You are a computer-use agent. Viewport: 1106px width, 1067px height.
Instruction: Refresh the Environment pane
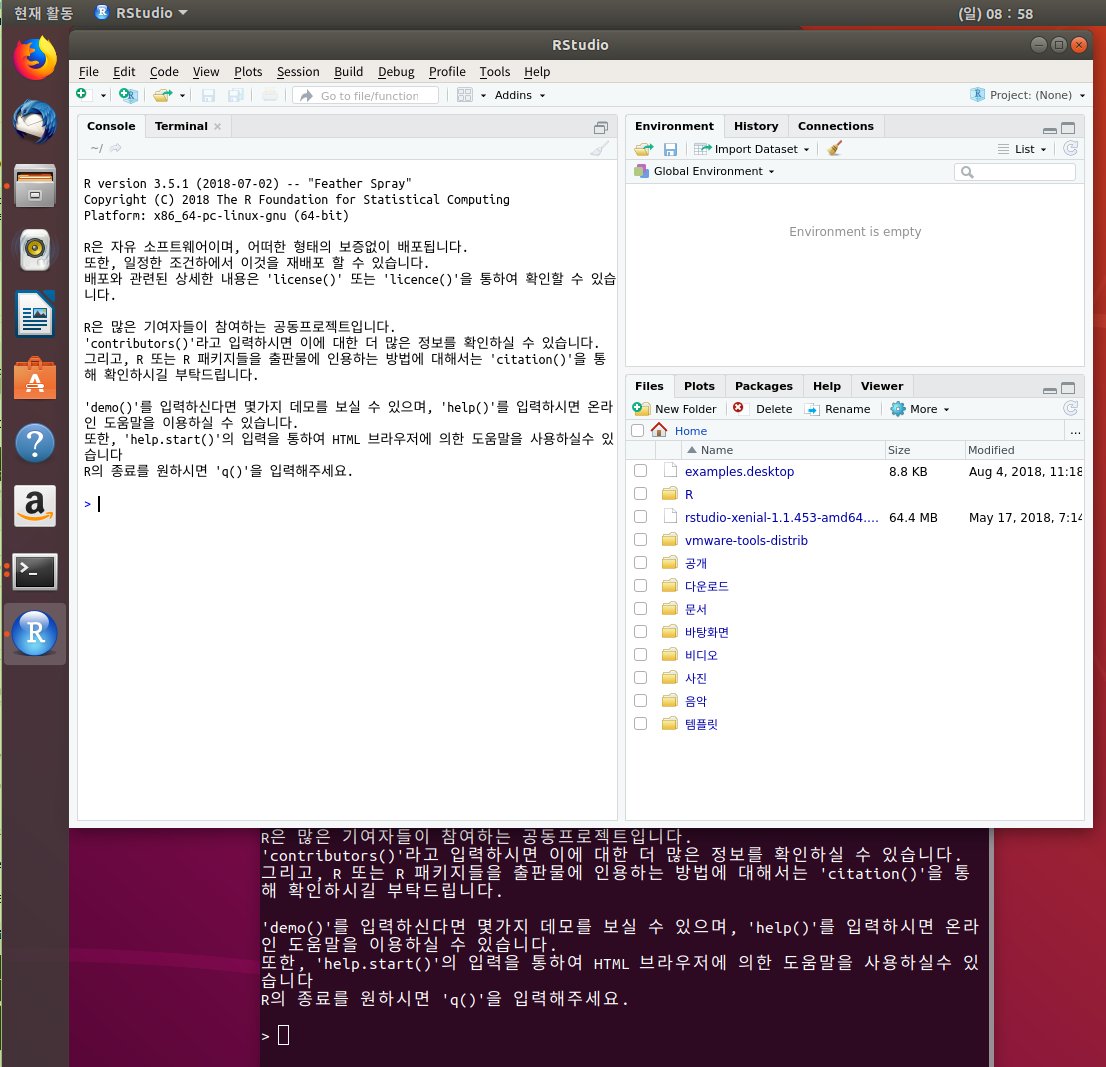(x=1071, y=148)
